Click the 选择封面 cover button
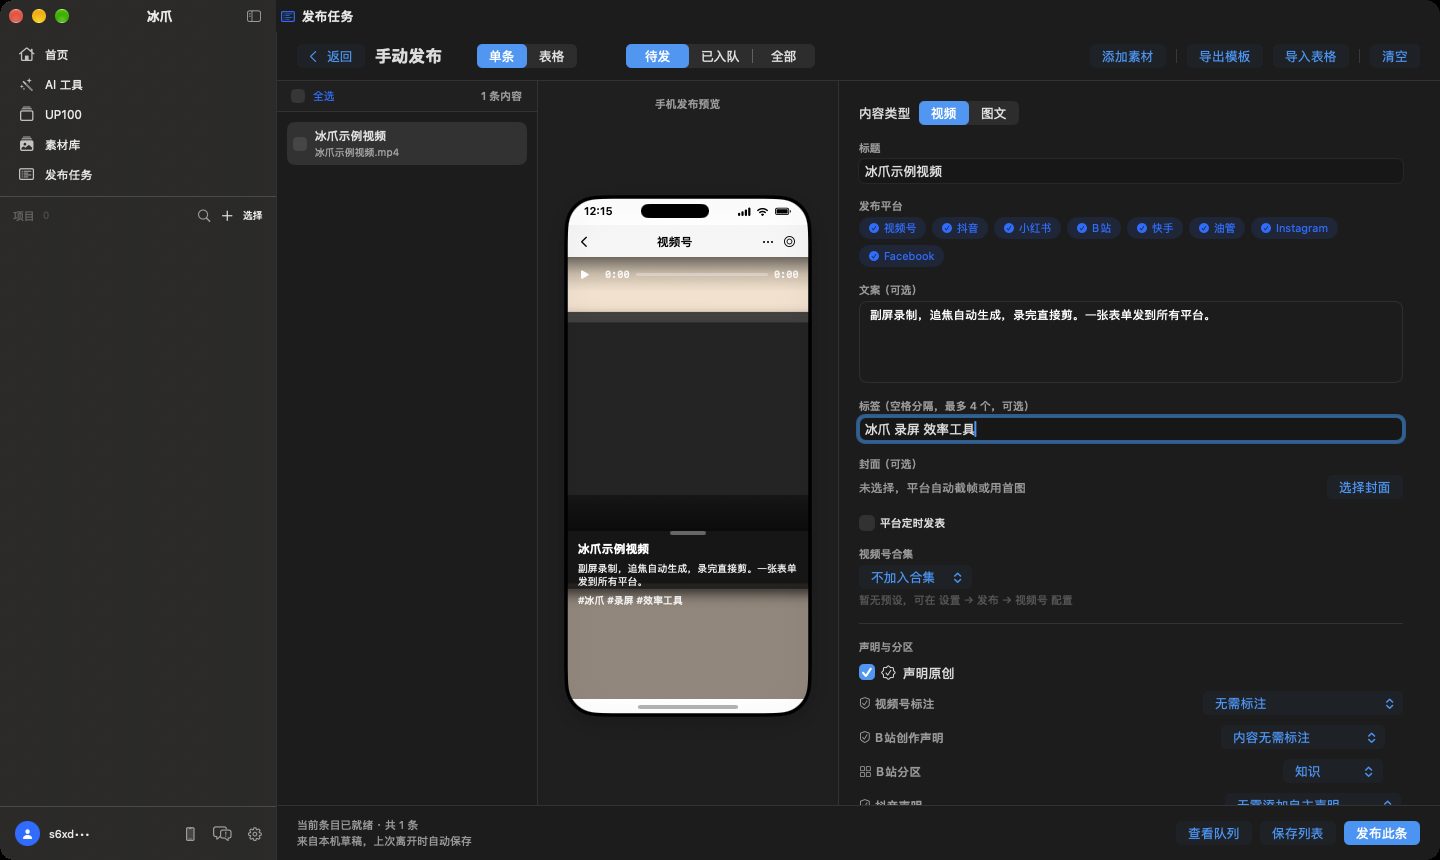 [1364, 487]
